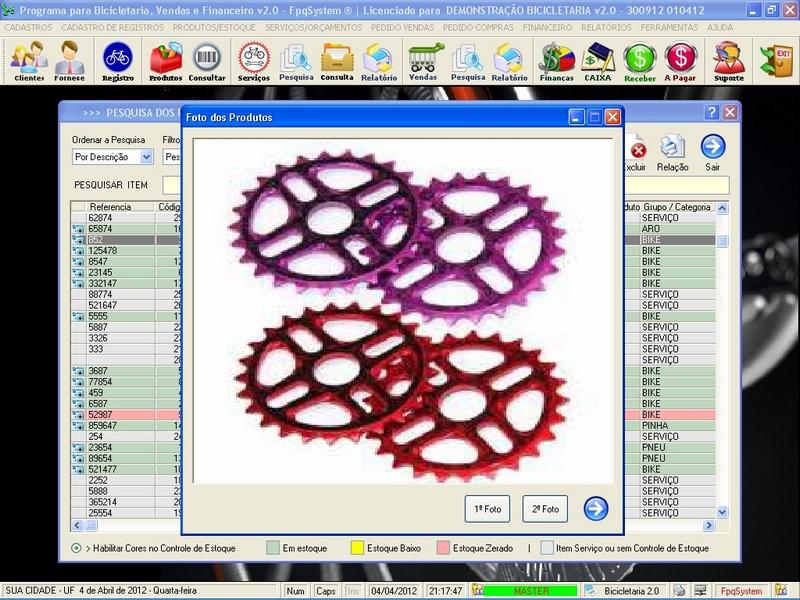Click FpqSystem status bar label
Screen dimensions: 800x600
coord(741,591)
